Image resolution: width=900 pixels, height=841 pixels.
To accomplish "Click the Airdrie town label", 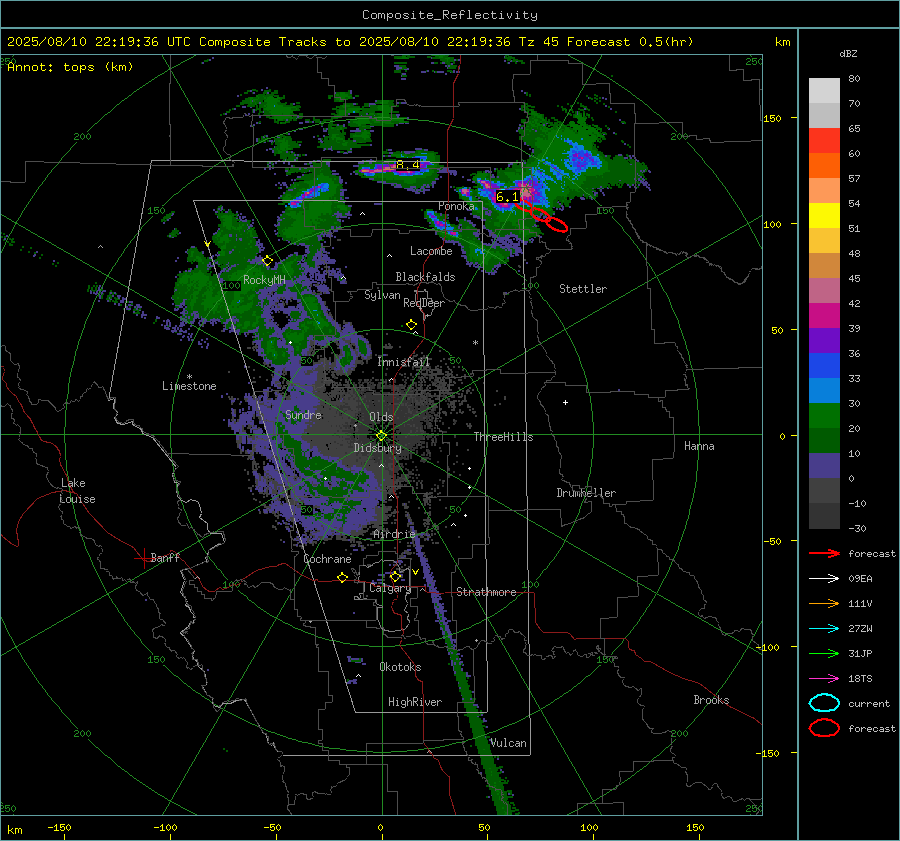I will (x=394, y=534).
